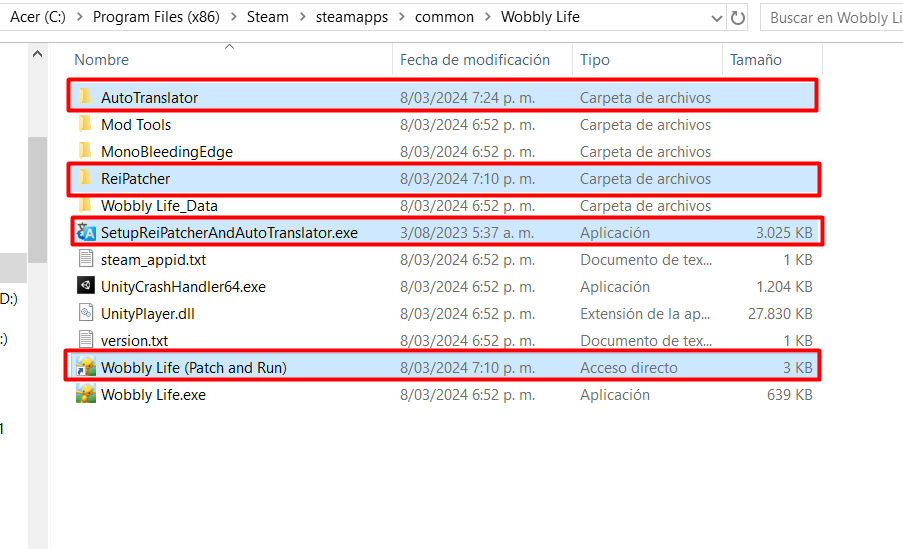Refresh the Wobbly Life folder view
The width and height of the screenshot is (903, 549).
[738, 18]
